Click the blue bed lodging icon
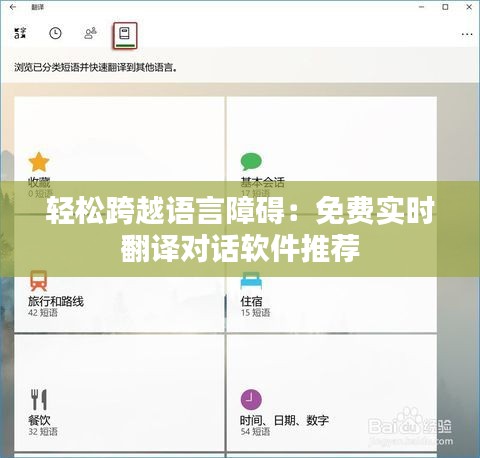Viewport: 480px width, 458px height. click(251, 281)
